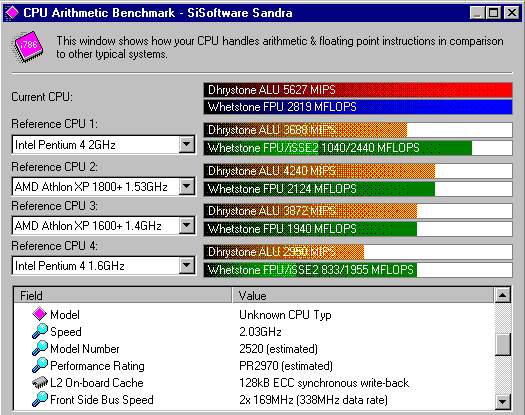Select the Intel Pentium 4 2GHz combo box
Viewport: 525px width, 415px height.
103,145
